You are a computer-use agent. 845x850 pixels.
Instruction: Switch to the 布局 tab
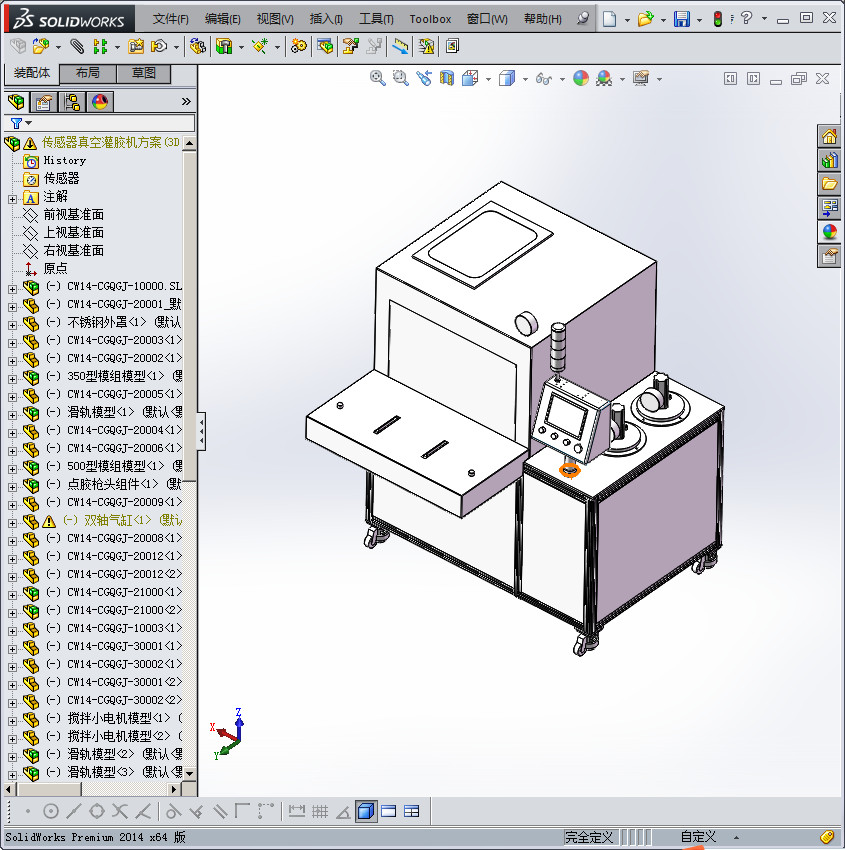[88, 73]
